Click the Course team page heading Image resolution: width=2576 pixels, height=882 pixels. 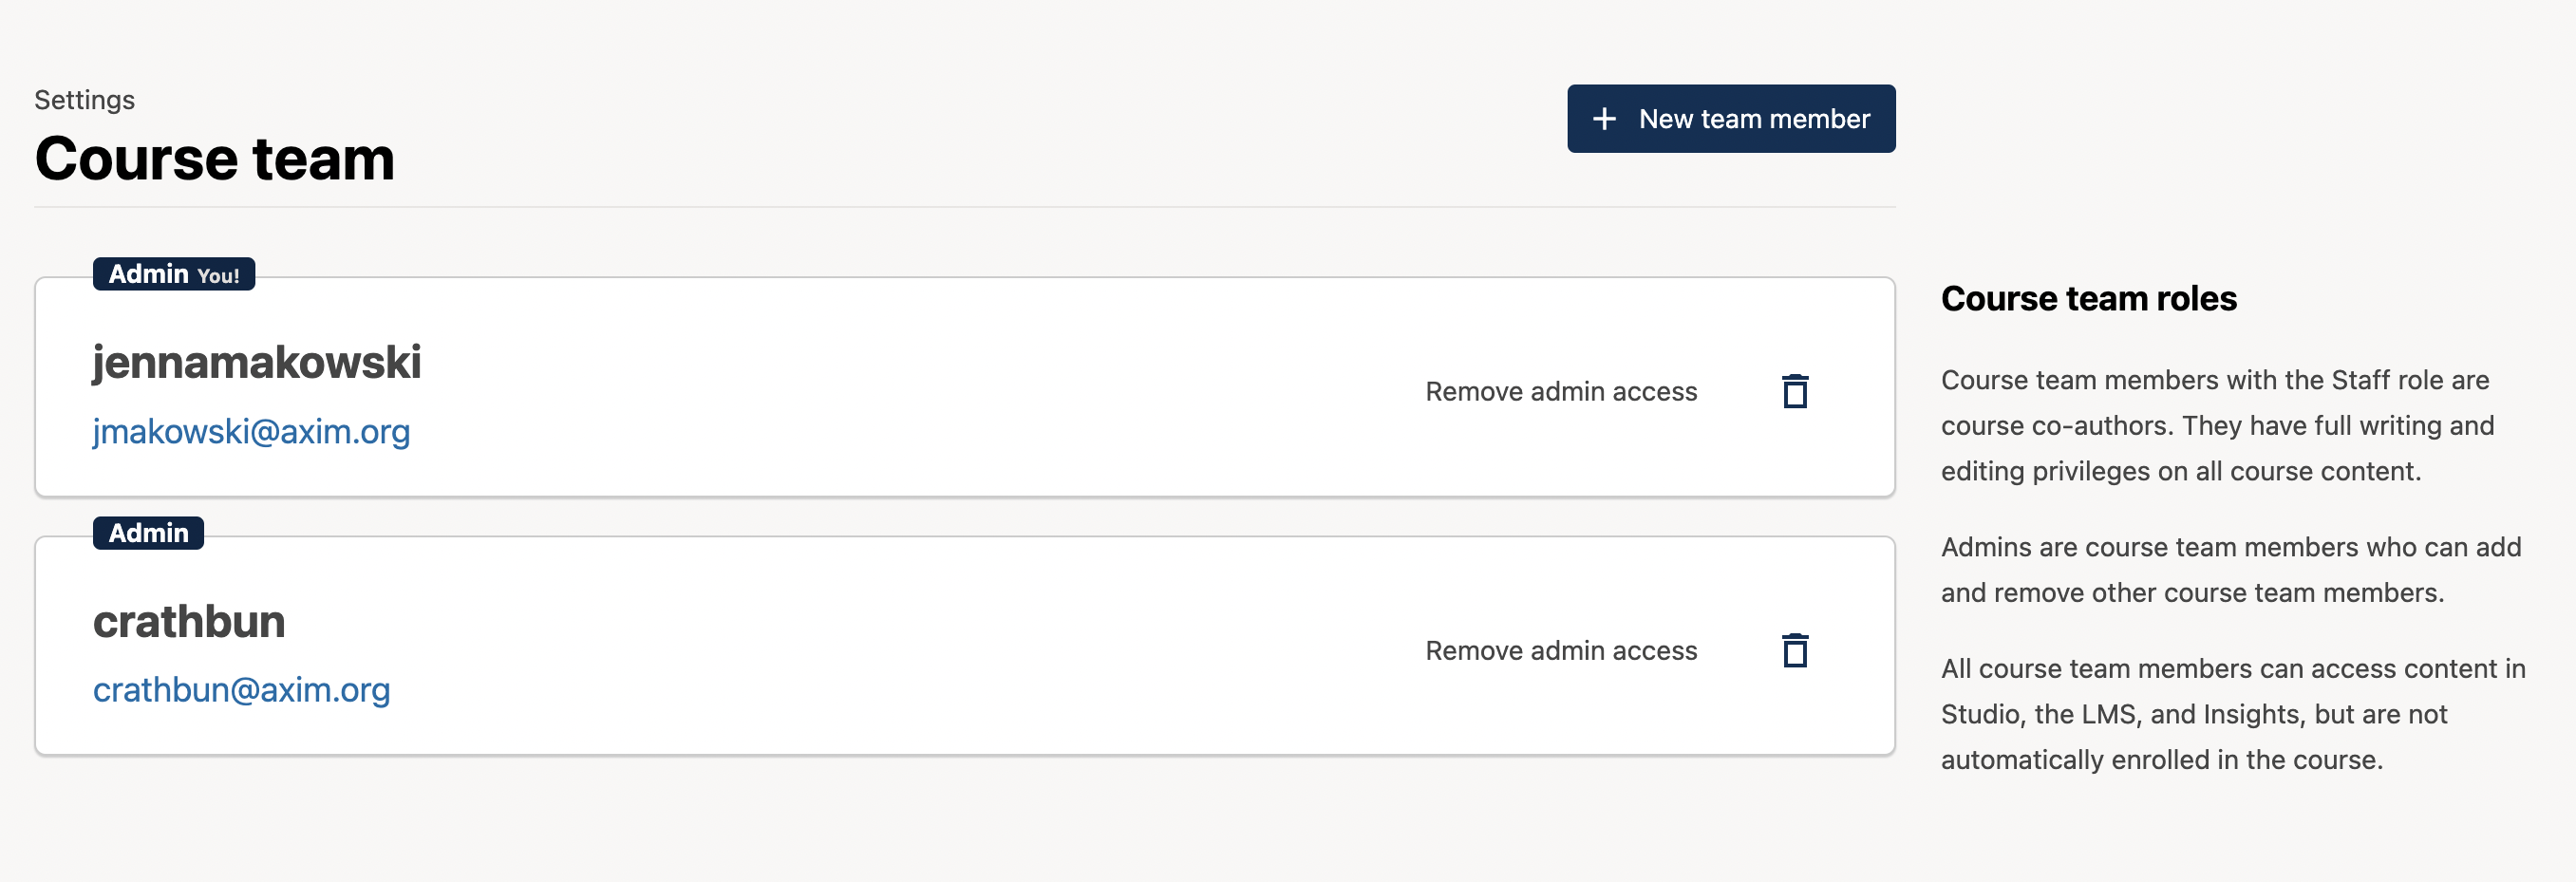click(215, 159)
